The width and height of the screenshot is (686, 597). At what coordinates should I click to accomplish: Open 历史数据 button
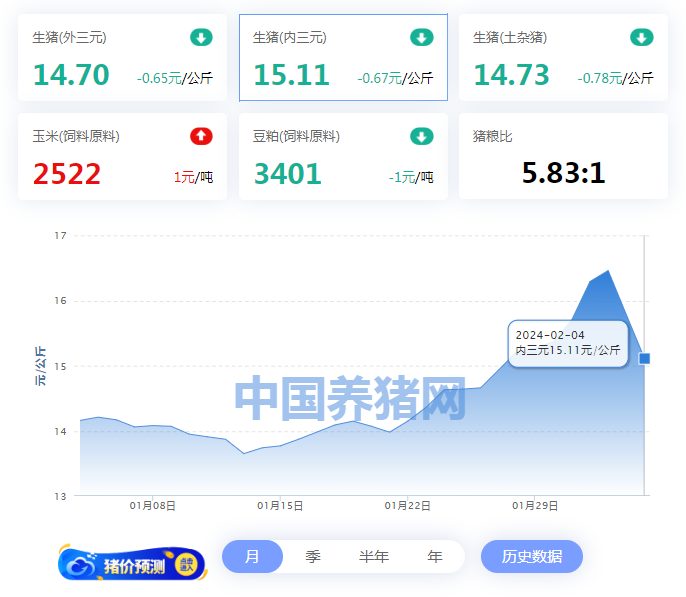click(x=531, y=557)
